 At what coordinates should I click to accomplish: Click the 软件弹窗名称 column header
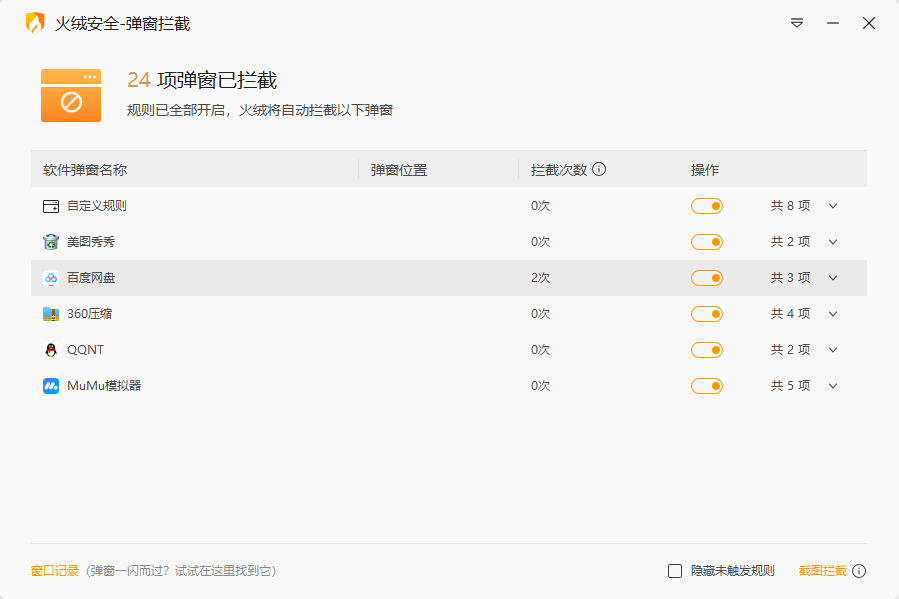[85, 169]
